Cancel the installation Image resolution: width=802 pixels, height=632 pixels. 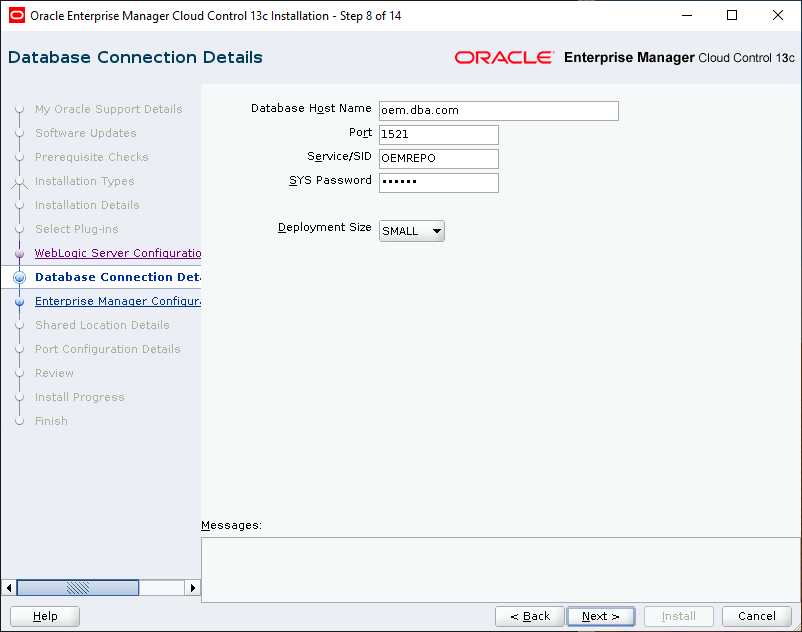pos(757,616)
